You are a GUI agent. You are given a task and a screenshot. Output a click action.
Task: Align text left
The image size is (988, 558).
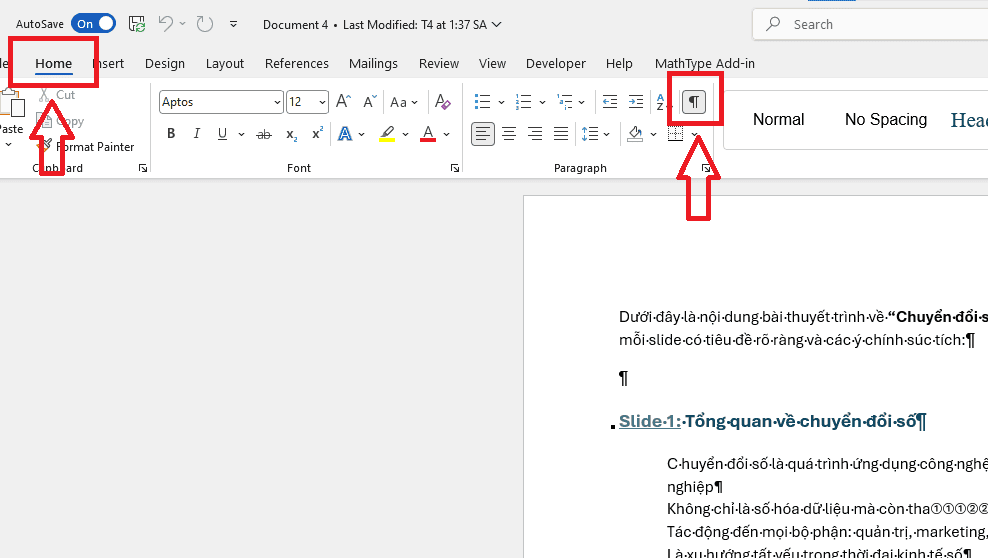(483, 134)
